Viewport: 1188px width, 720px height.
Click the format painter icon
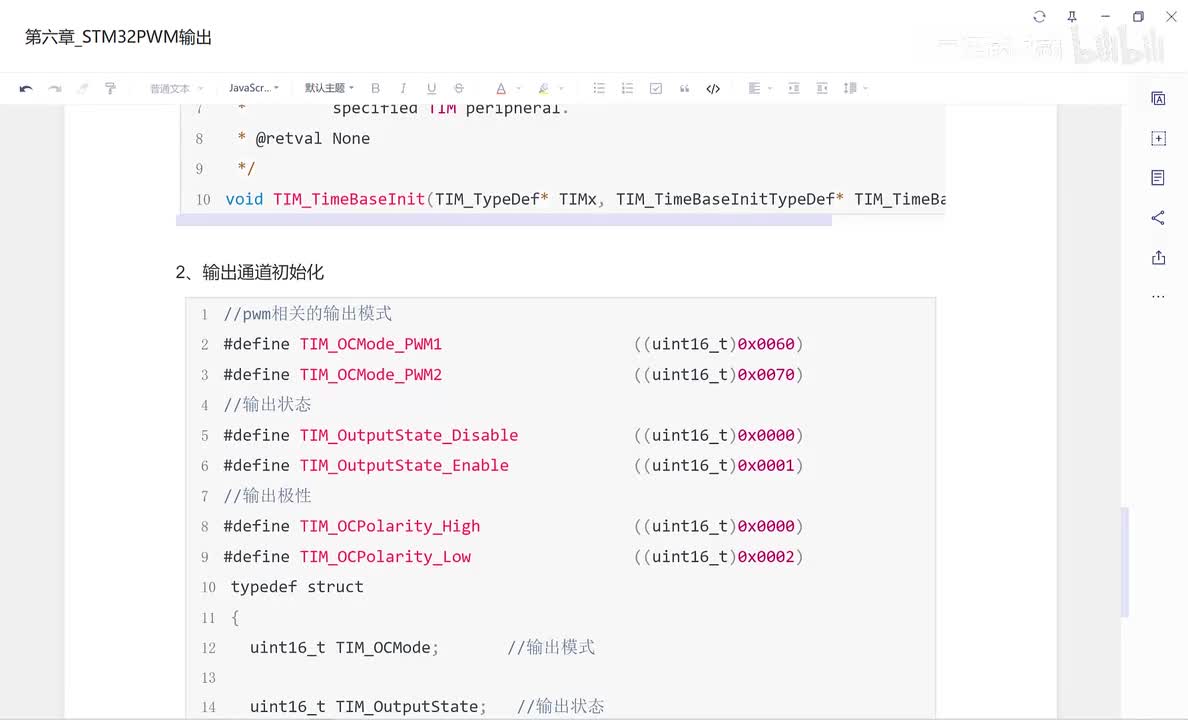(110, 88)
